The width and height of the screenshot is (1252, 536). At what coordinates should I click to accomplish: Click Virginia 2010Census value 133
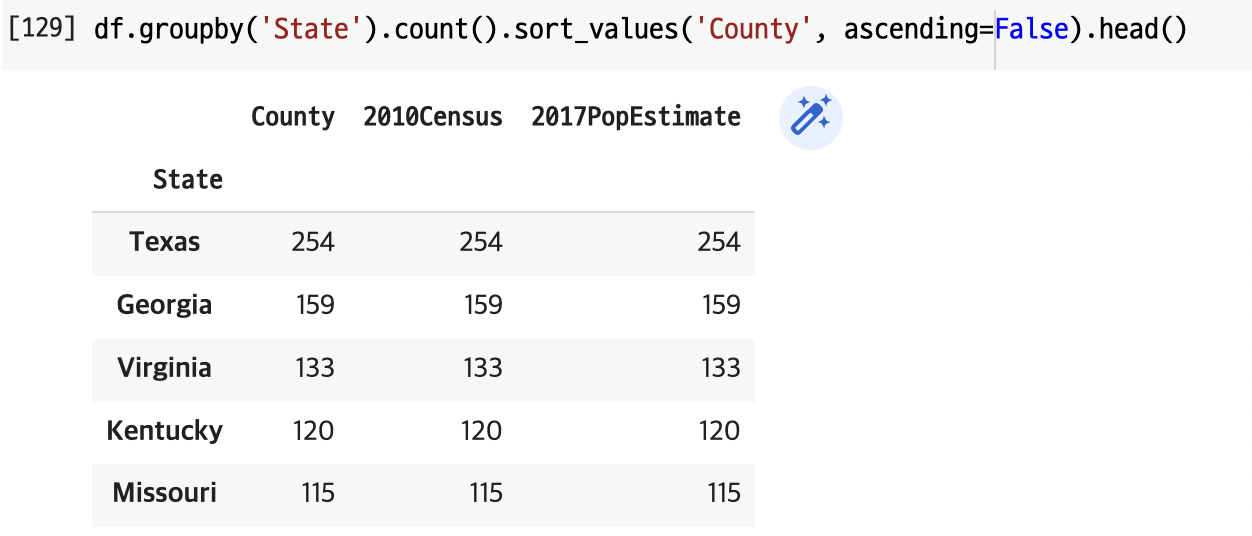coord(482,368)
